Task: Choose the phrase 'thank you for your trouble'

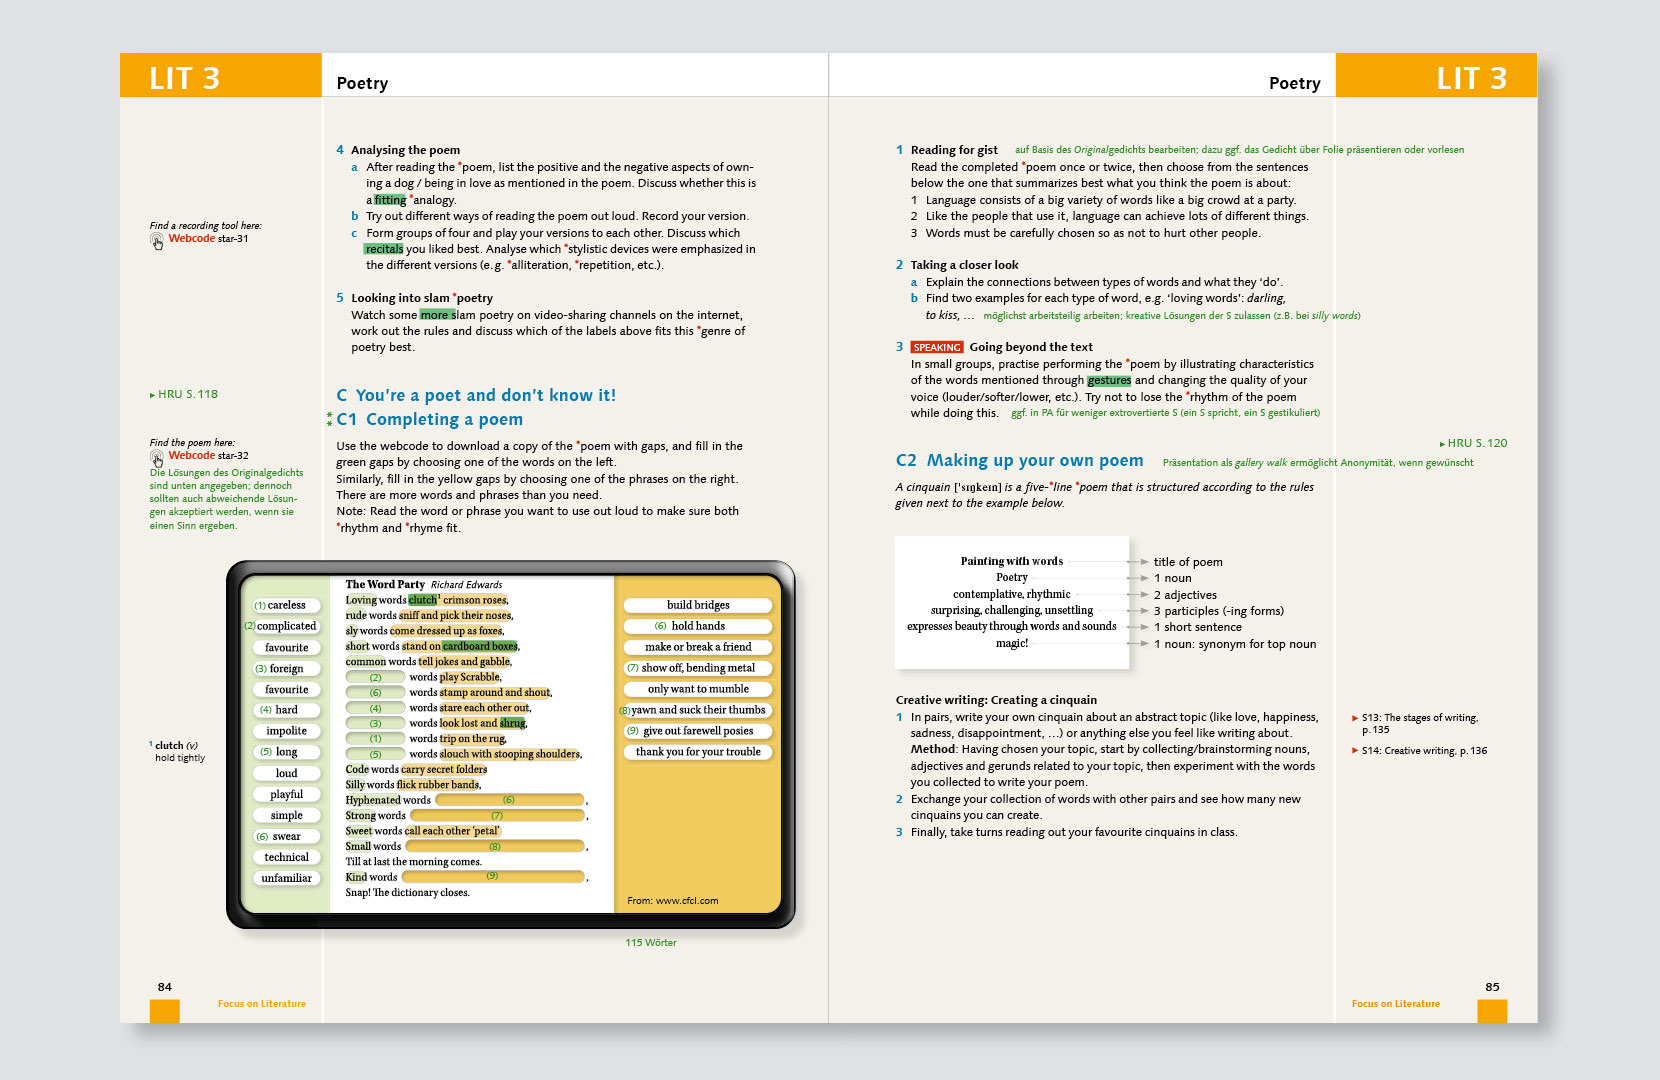Action: click(x=698, y=752)
